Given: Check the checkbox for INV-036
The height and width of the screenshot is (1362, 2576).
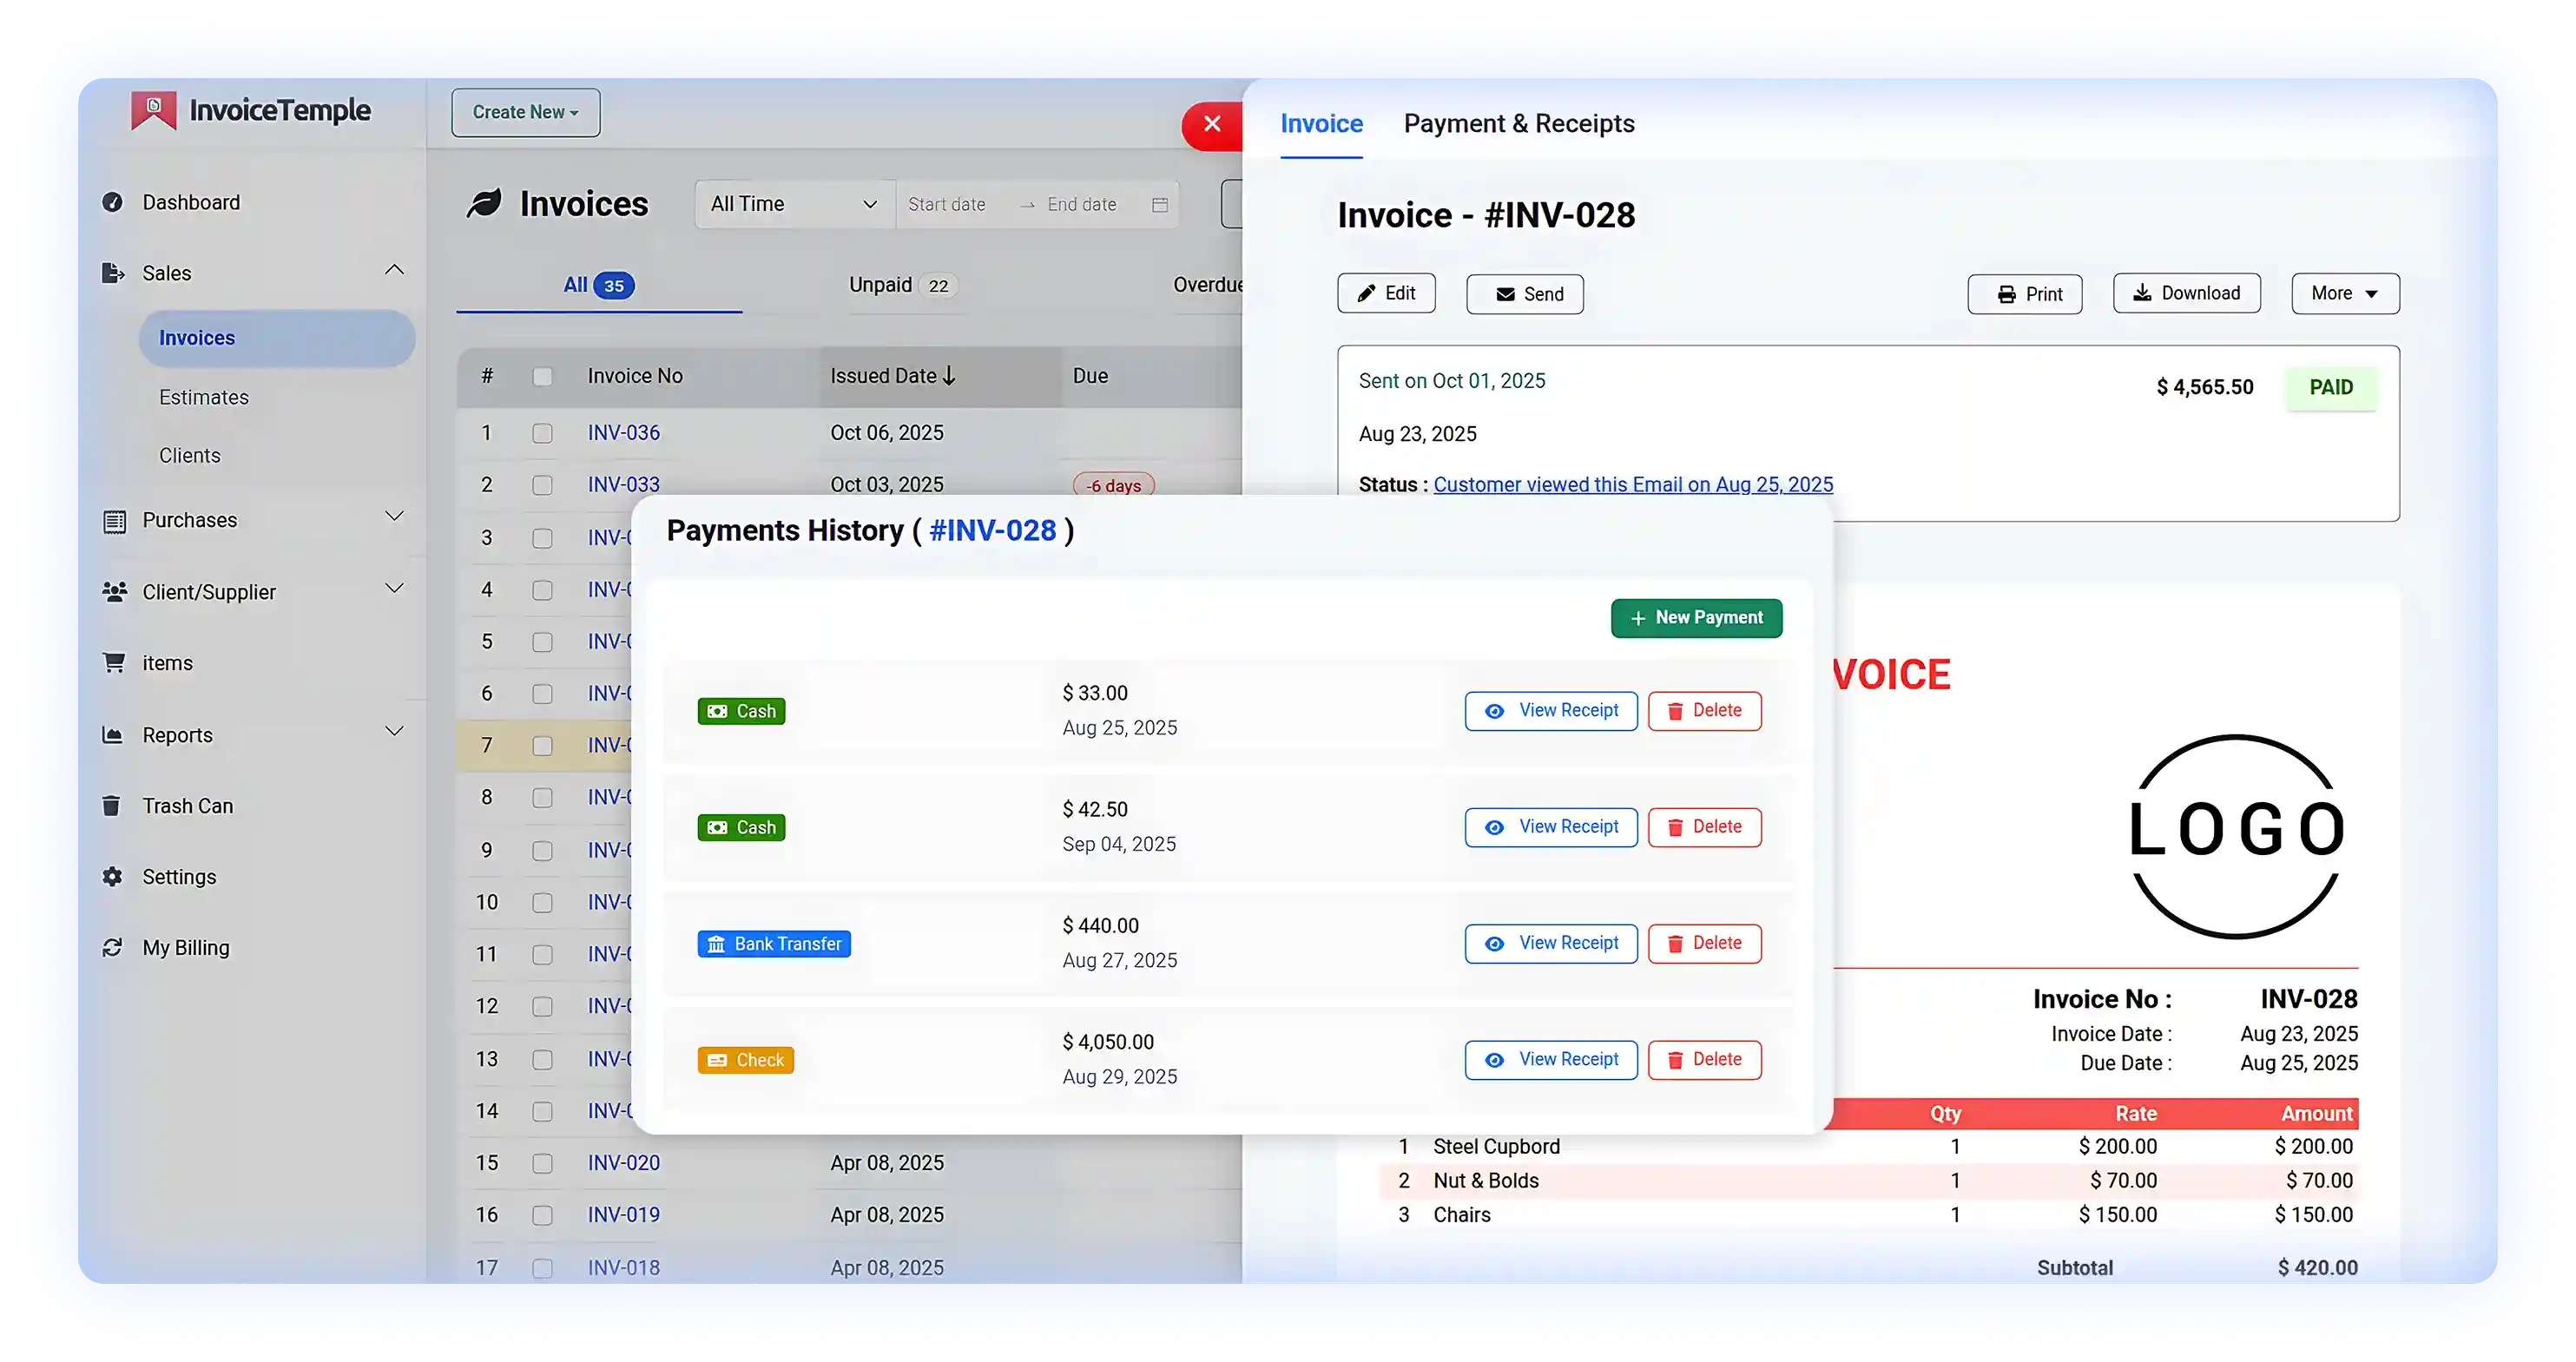Looking at the screenshot, I should click(x=543, y=433).
